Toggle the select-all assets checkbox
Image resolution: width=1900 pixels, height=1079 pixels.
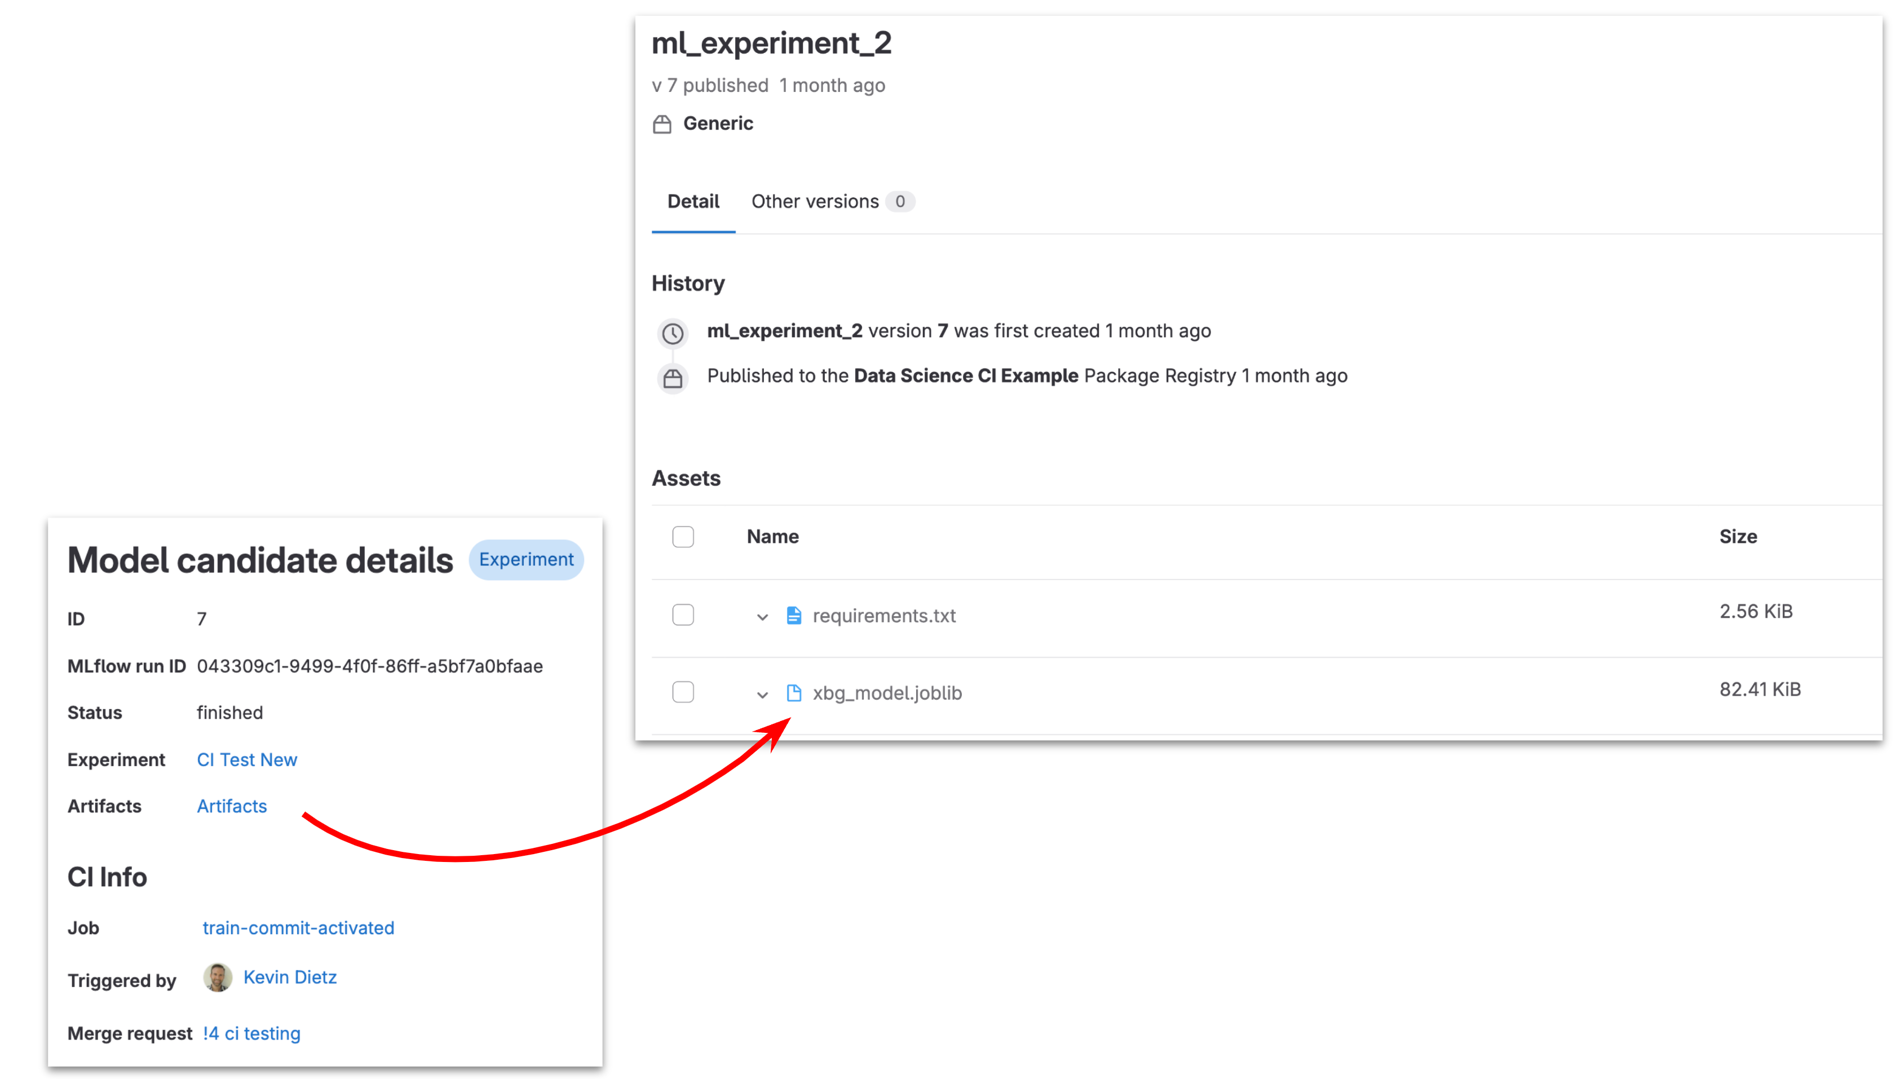(x=683, y=537)
